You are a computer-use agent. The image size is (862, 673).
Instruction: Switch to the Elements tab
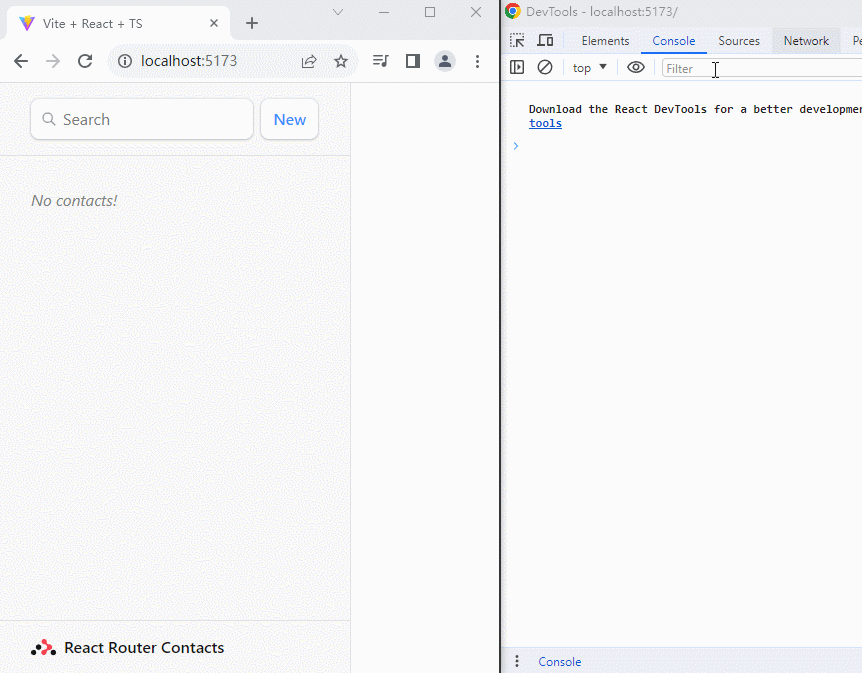click(605, 41)
